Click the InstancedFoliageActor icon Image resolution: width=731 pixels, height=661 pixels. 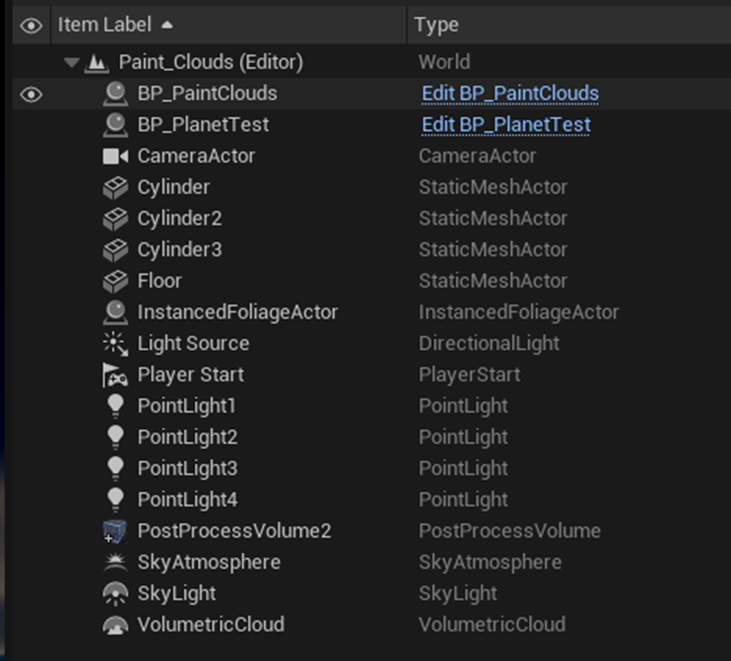point(115,312)
